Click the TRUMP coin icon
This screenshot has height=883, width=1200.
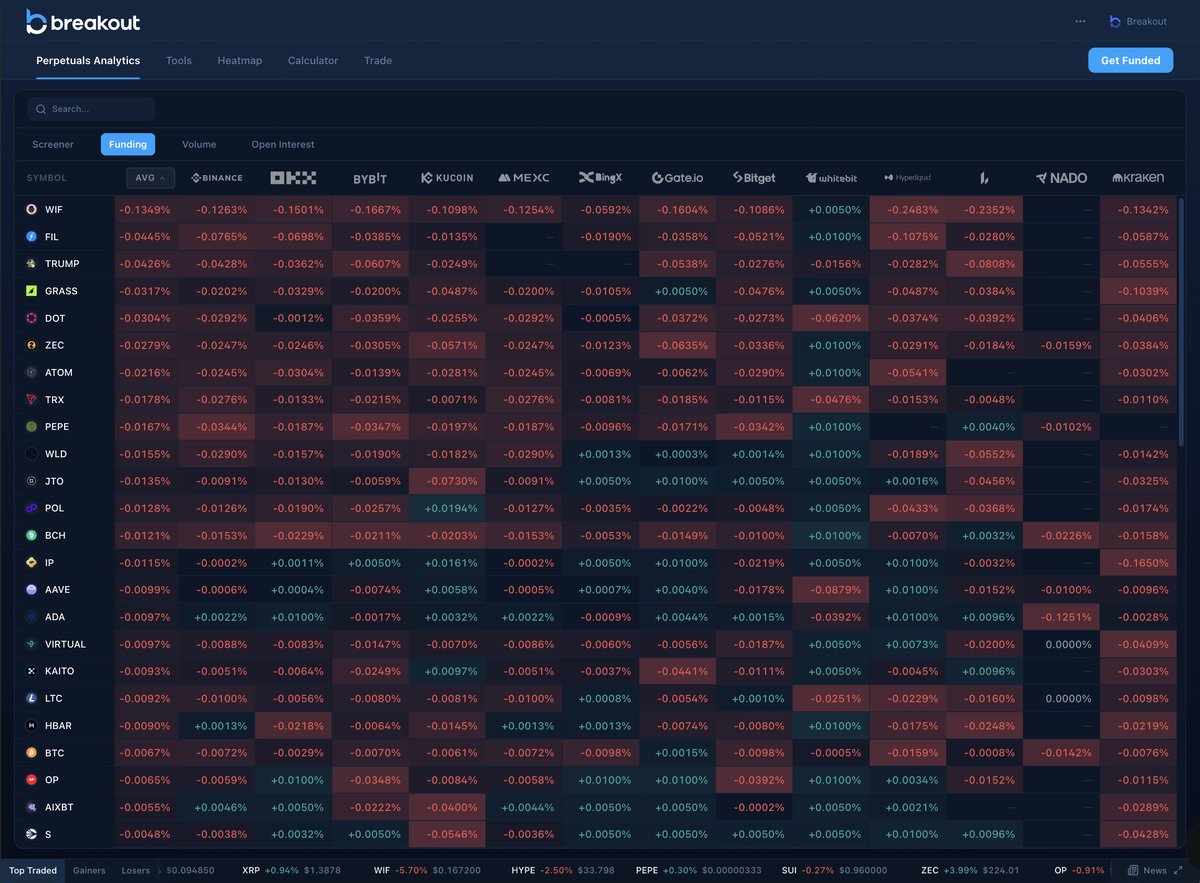tap(32, 264)
